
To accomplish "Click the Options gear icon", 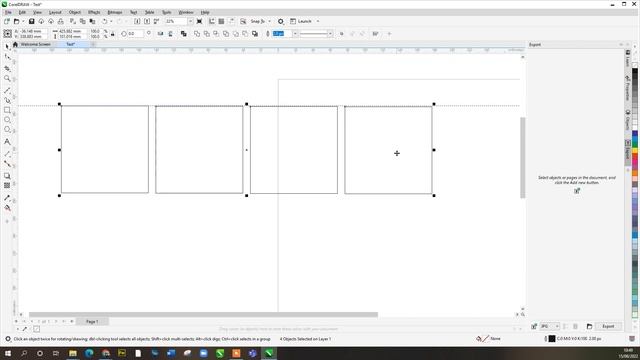I will [281, 21].
